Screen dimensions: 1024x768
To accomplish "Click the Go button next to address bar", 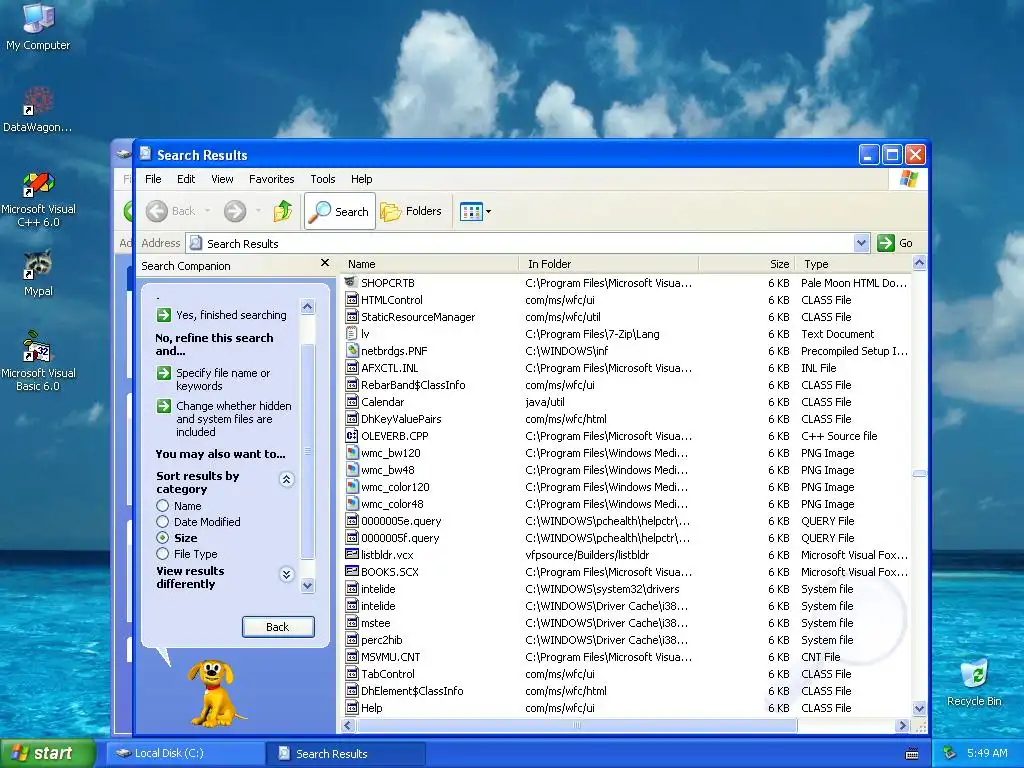I will [895, 243].
